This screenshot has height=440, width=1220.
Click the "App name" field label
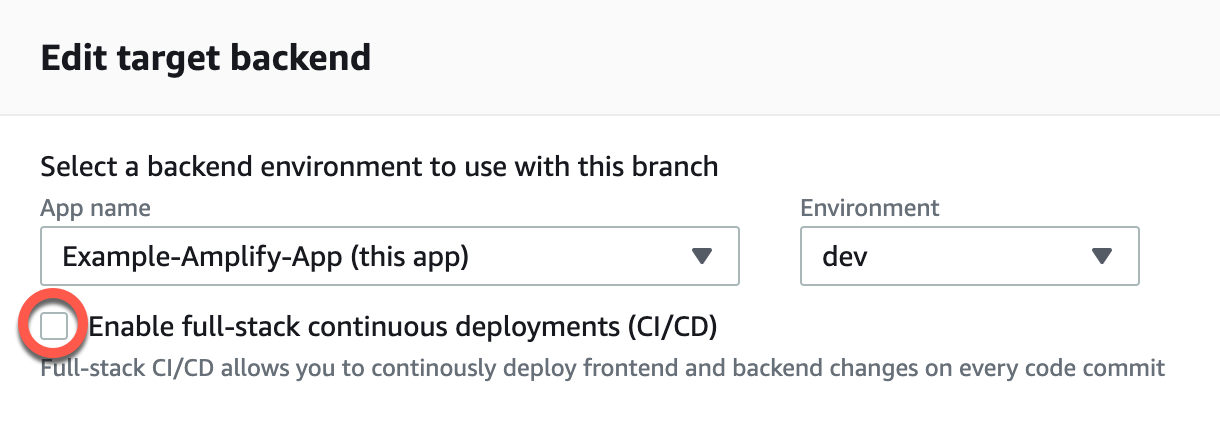coord(96,208)
